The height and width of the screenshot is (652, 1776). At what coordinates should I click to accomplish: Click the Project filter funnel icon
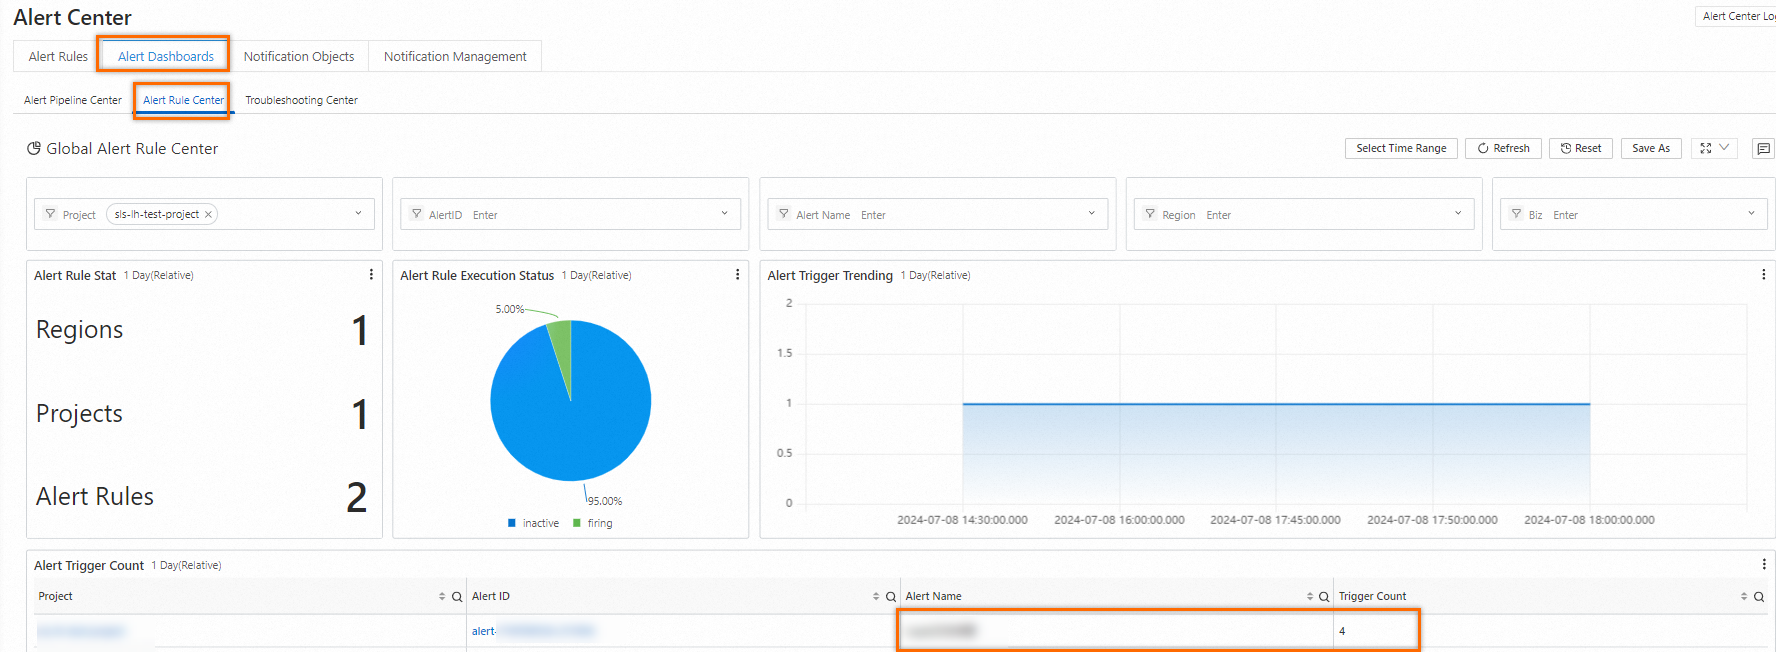point(50,214)
